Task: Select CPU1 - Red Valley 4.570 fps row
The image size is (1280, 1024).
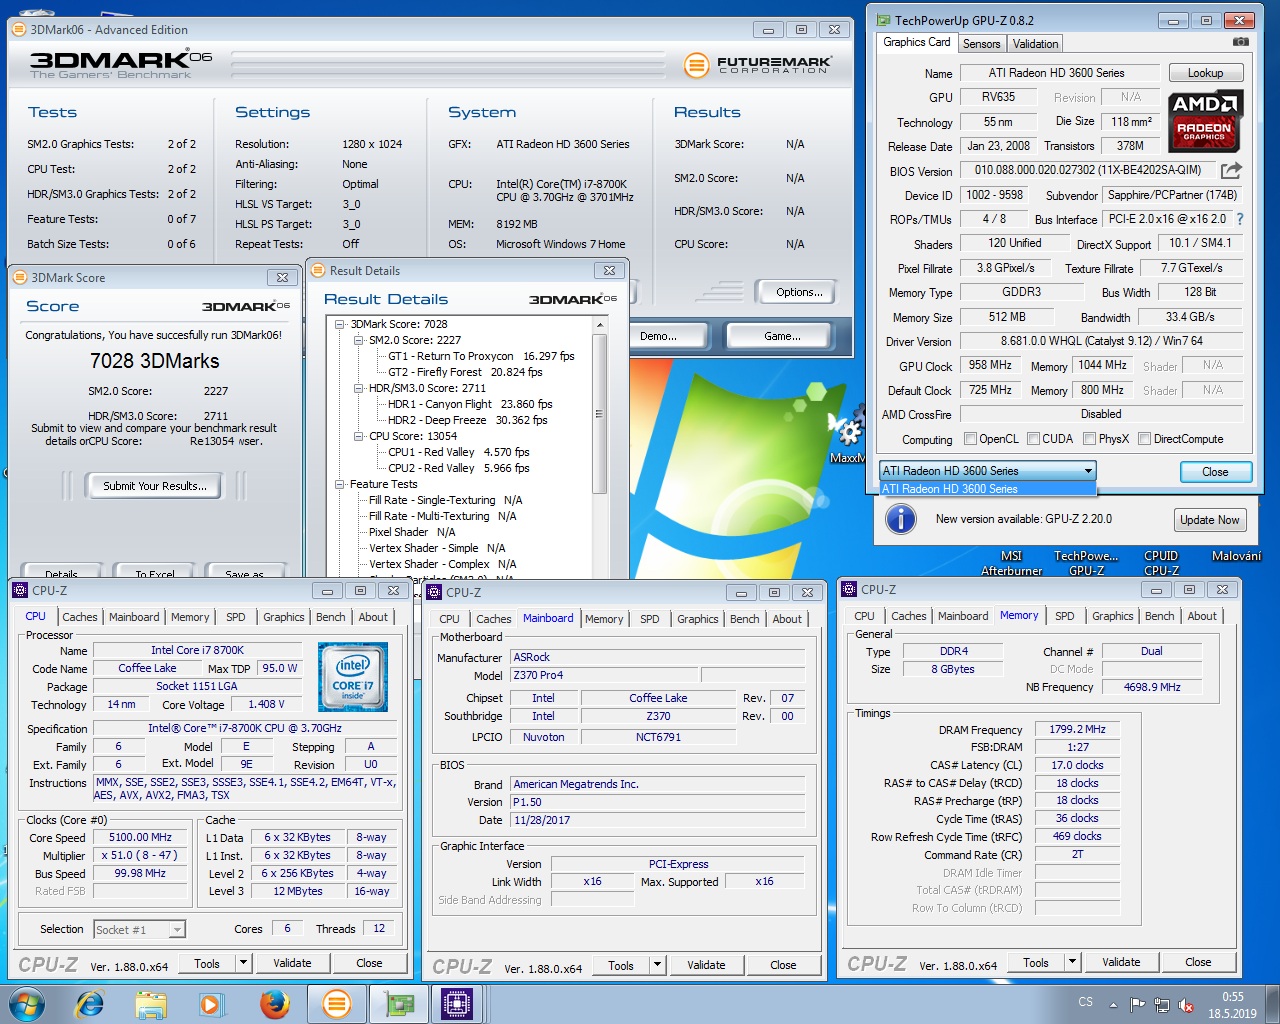Action: (x=458, y=452)
